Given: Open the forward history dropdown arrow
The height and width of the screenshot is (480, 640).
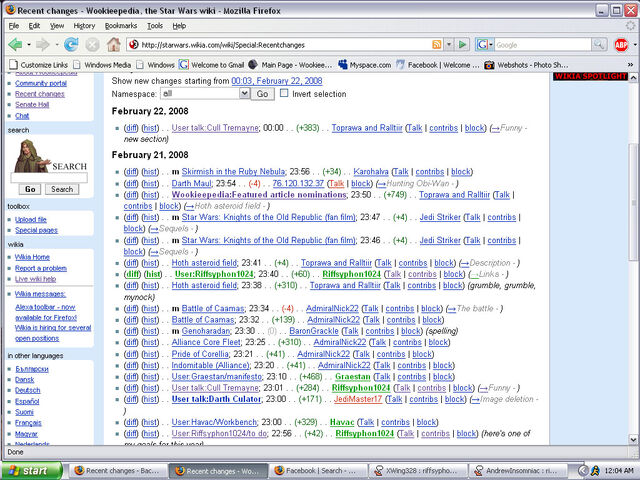Looking at the screenshot, I should tap(56, 44).
